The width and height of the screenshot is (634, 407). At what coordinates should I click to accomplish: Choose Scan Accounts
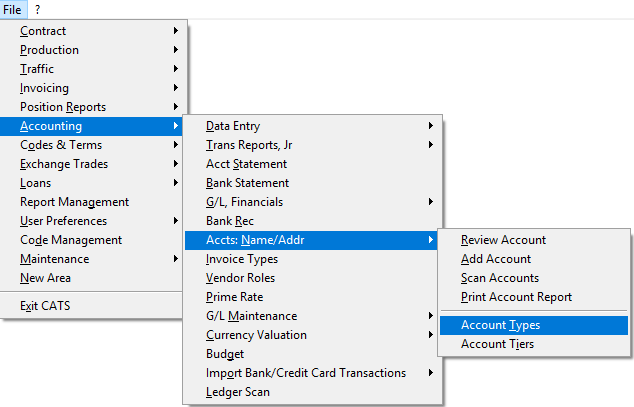click(x=534, y=278)
